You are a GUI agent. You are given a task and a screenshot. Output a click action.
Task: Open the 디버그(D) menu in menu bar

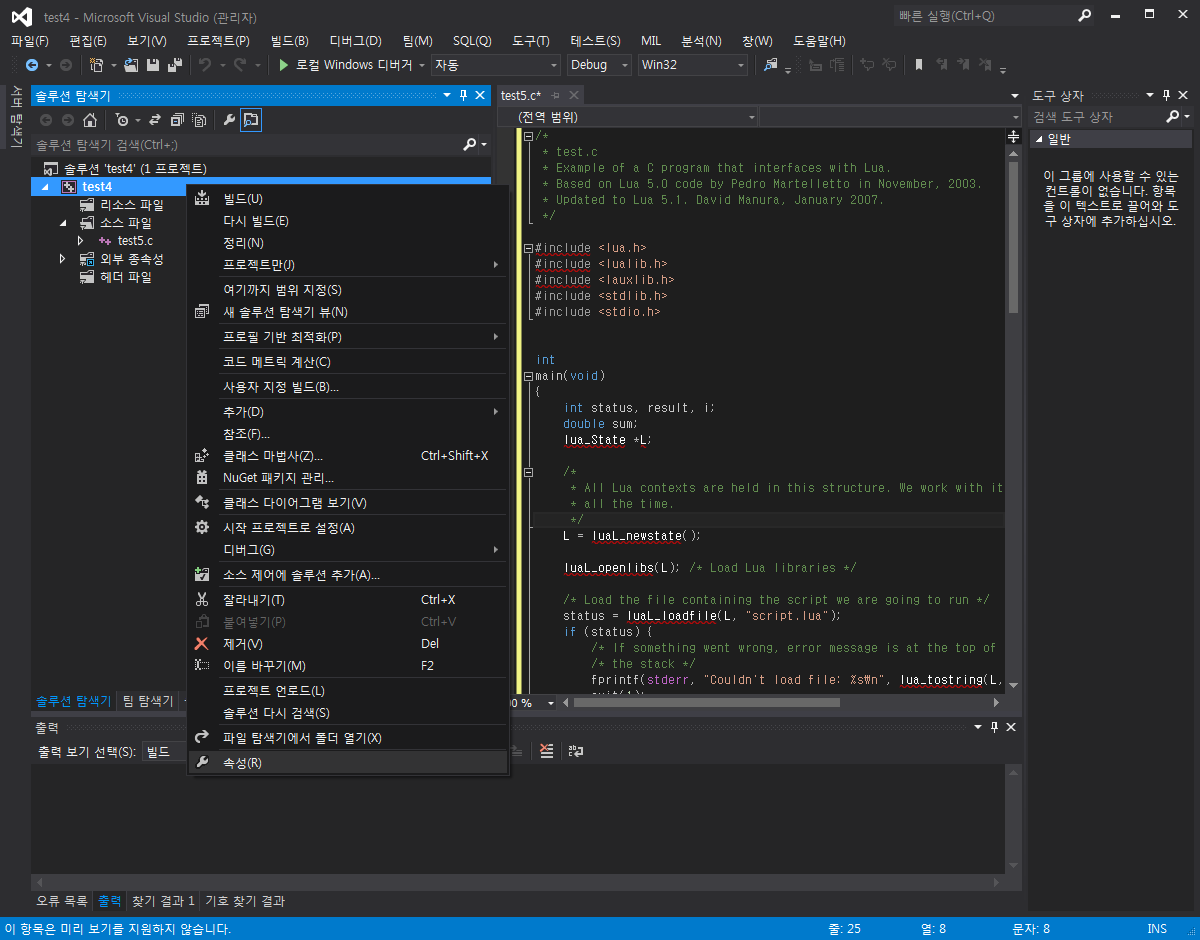point(355,41)
